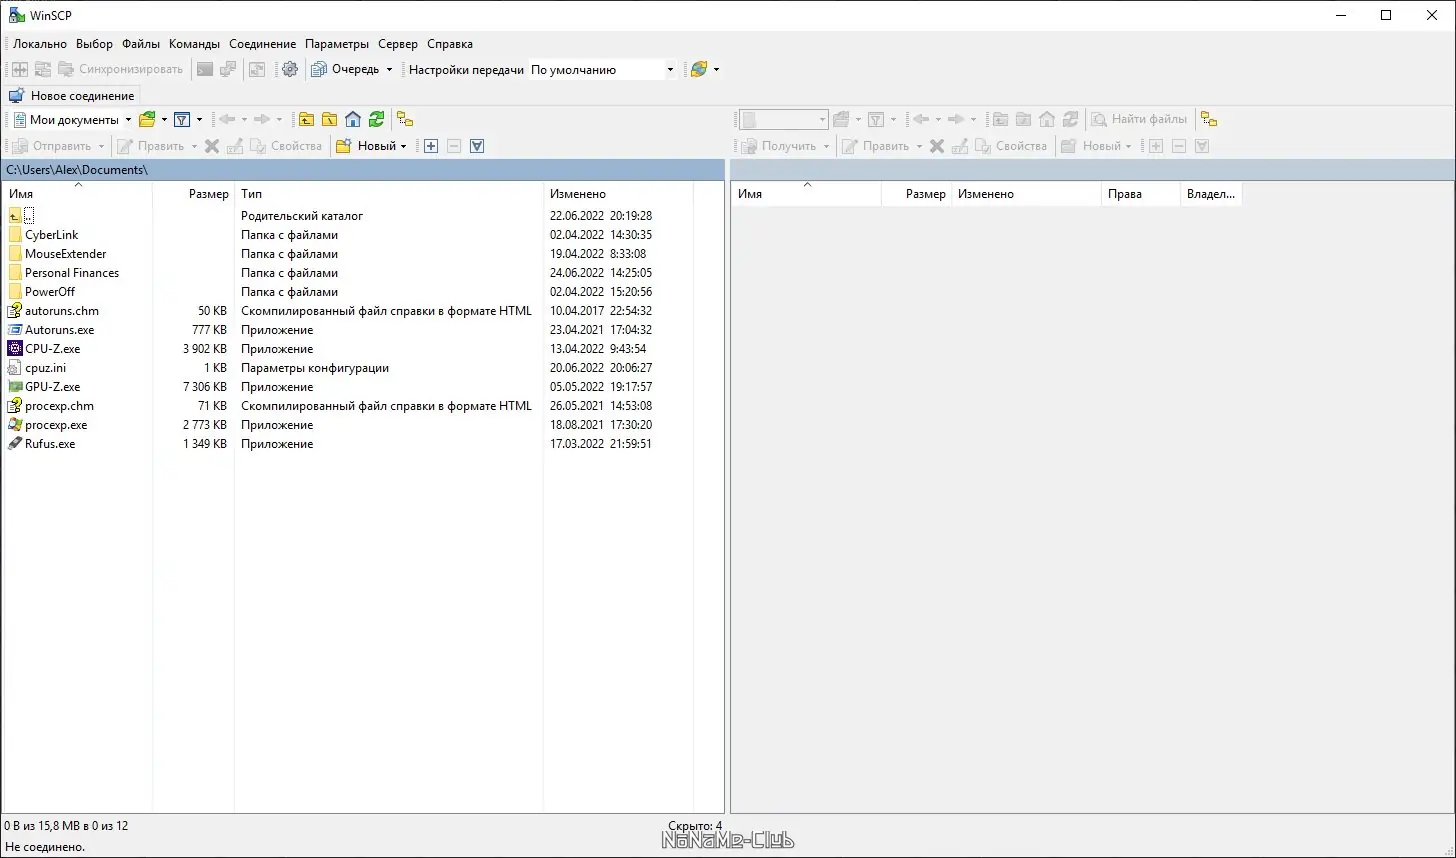
Task: Click the delete X icon in local toolbar
Action: click(x=212, y=146)
